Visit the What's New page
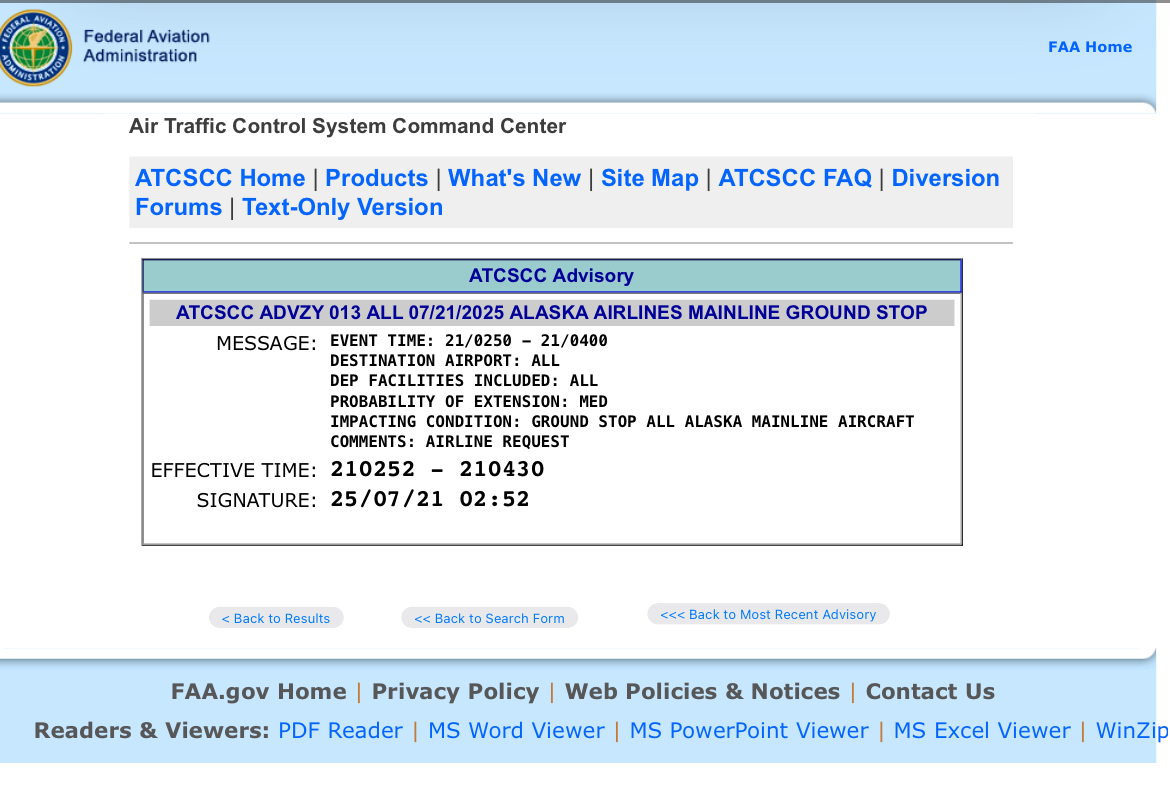 point(514,178)
